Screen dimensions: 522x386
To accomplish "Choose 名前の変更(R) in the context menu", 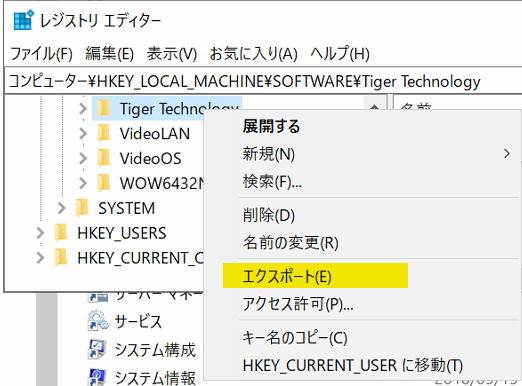I will tap(362, 243).
